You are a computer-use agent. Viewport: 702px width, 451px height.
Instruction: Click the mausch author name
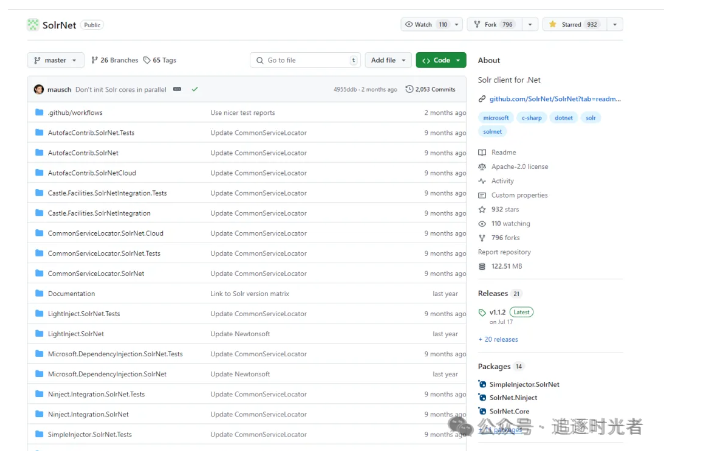[59, 89]
